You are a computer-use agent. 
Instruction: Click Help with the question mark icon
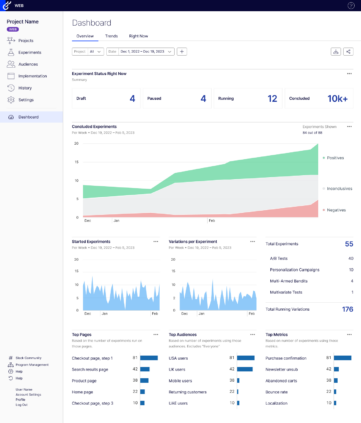point(11,371)
